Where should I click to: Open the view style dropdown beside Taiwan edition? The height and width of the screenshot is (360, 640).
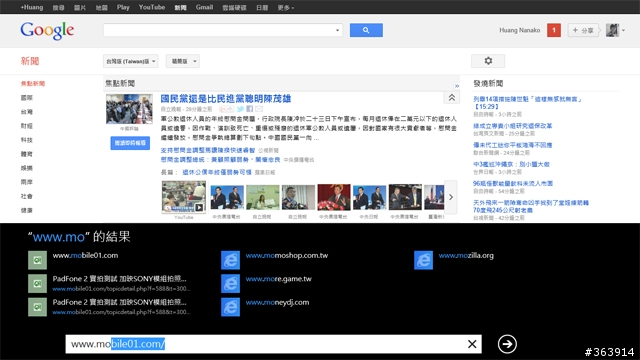pos(182,61)
